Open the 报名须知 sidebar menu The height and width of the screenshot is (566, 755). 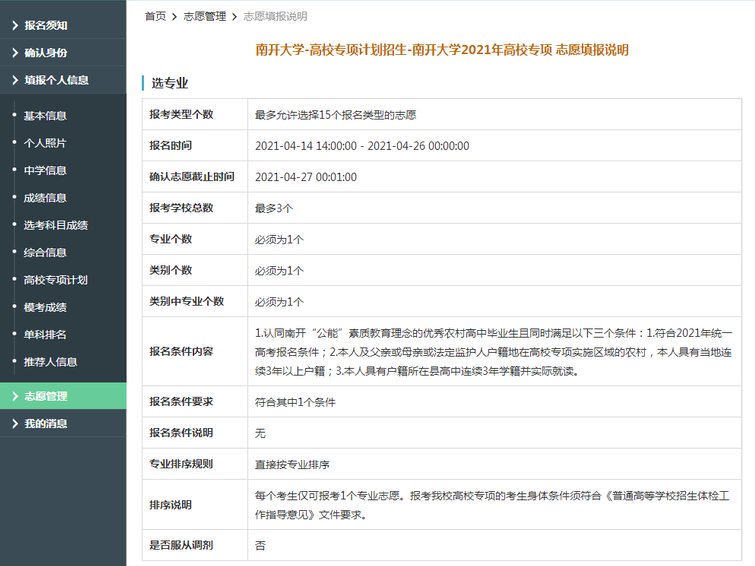[x=63, y=26]
